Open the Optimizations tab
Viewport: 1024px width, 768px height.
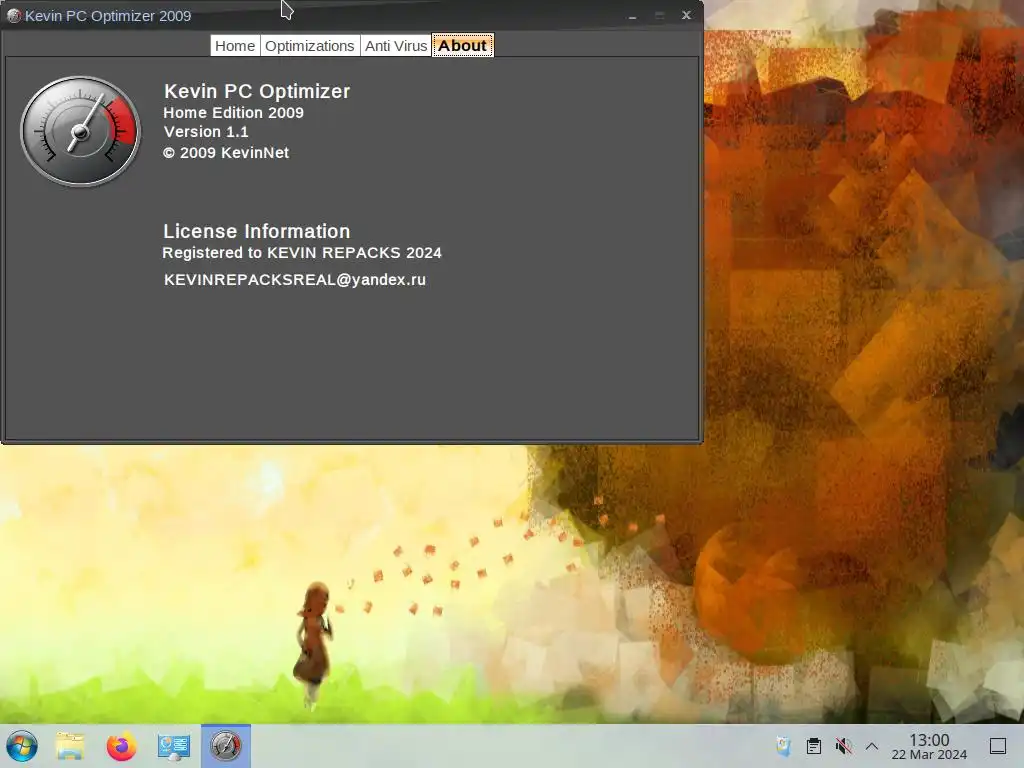[x=310, y=46]
